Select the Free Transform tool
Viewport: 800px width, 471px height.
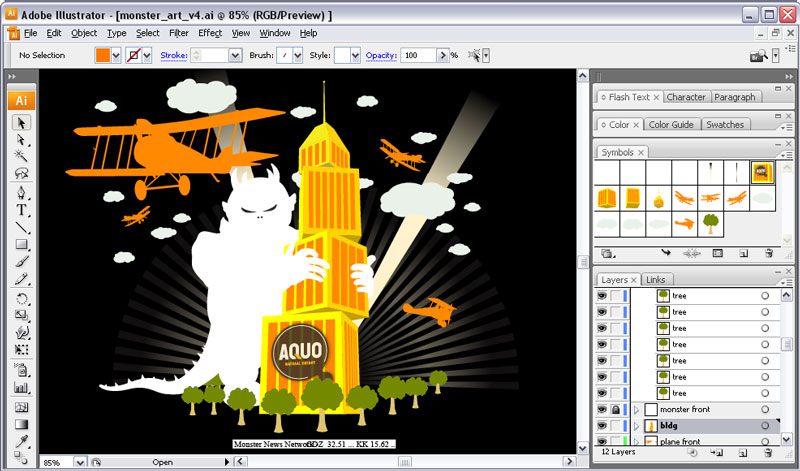coord(21,350)
